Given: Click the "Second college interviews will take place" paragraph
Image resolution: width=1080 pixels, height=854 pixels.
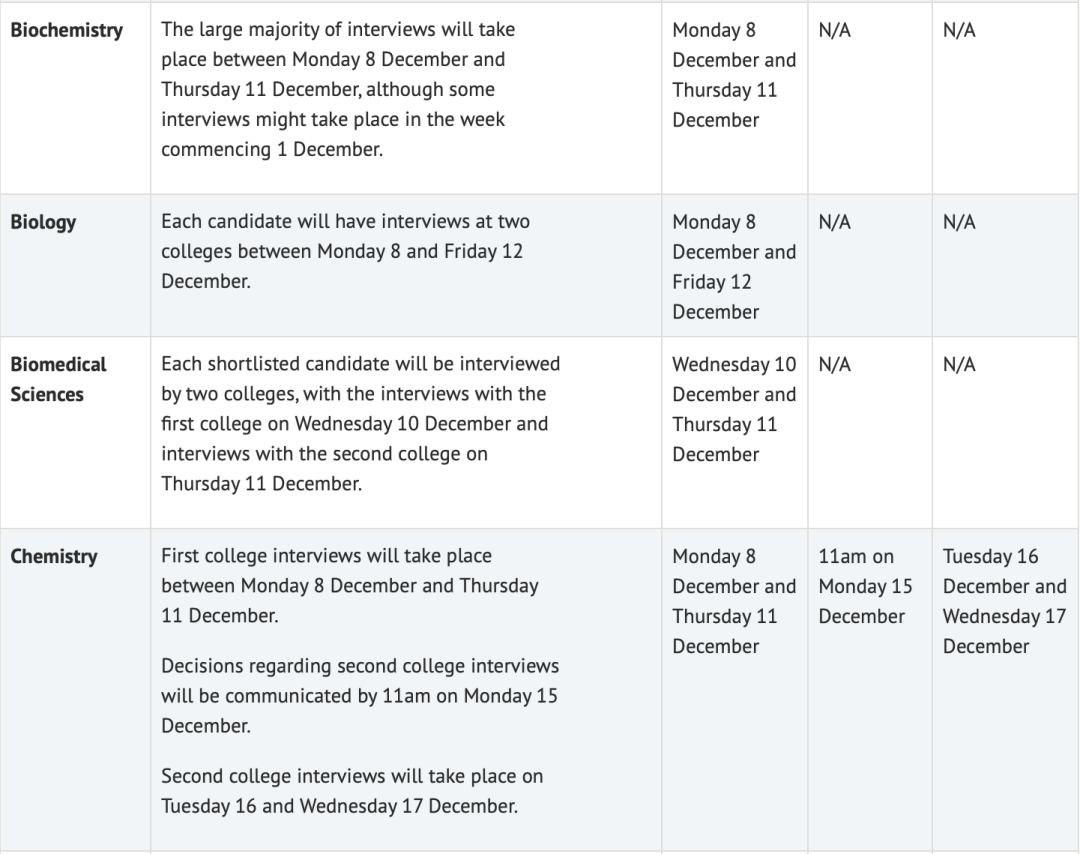Looking at the screenshot, I should 352,790.
